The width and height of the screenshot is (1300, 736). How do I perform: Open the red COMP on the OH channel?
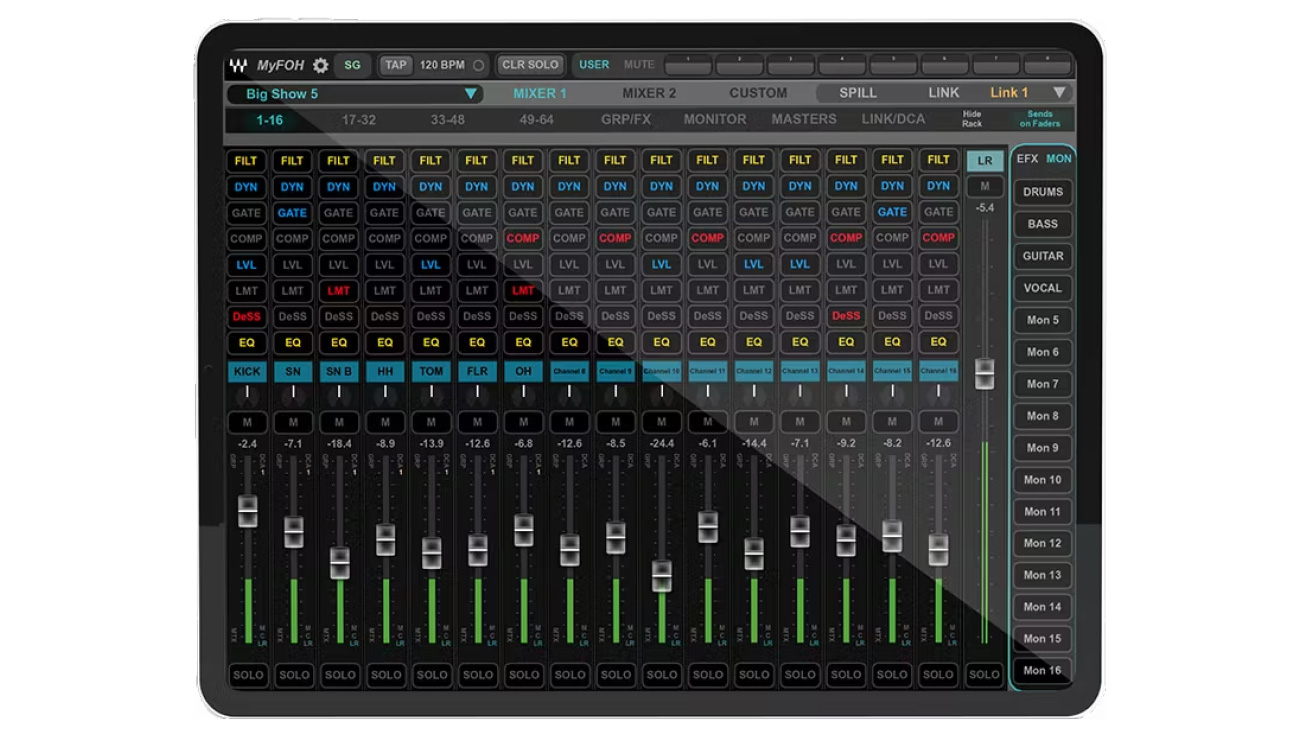click(522, 238)
